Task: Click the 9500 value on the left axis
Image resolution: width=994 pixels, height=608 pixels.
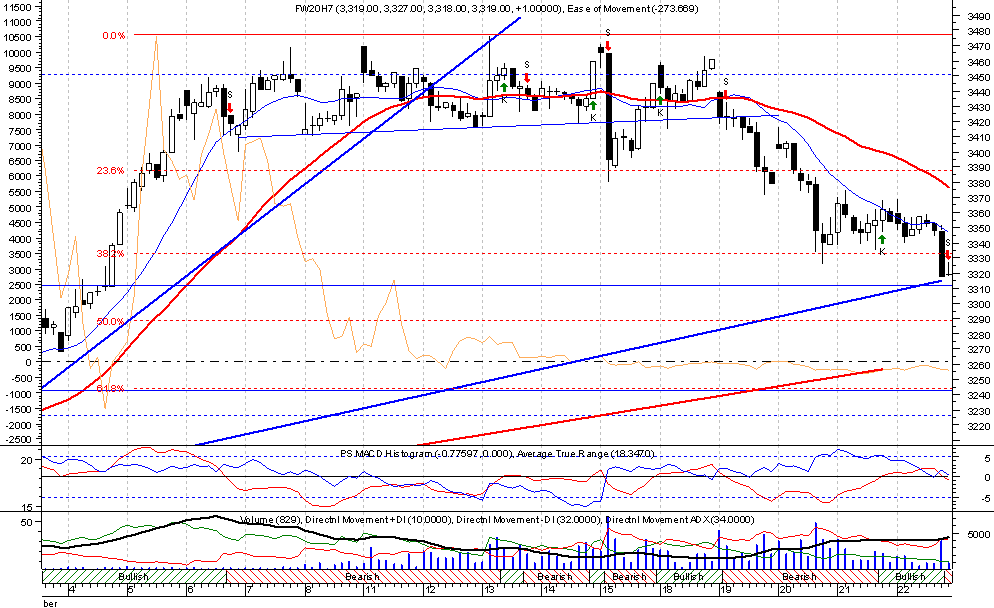Action: [x=20, y=68]
